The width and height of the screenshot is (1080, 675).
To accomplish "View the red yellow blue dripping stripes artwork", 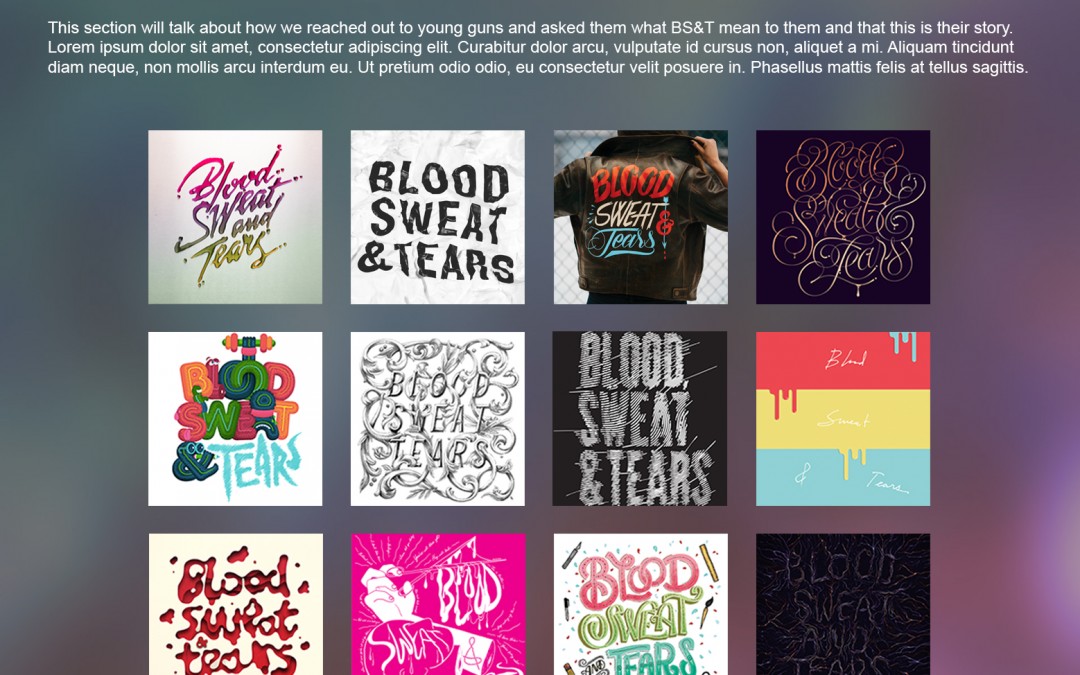I will 843,419.
